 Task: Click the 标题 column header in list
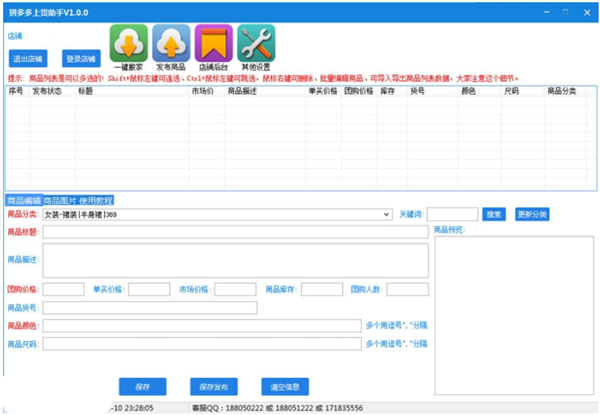85,91
